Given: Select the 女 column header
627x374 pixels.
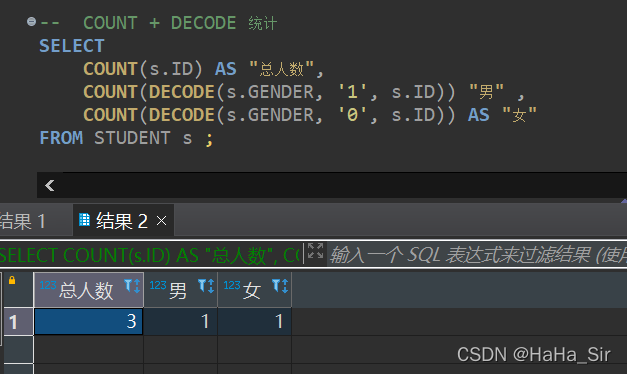Looking at the screenshot, I should pyautogui.click(x=255, y=290).
